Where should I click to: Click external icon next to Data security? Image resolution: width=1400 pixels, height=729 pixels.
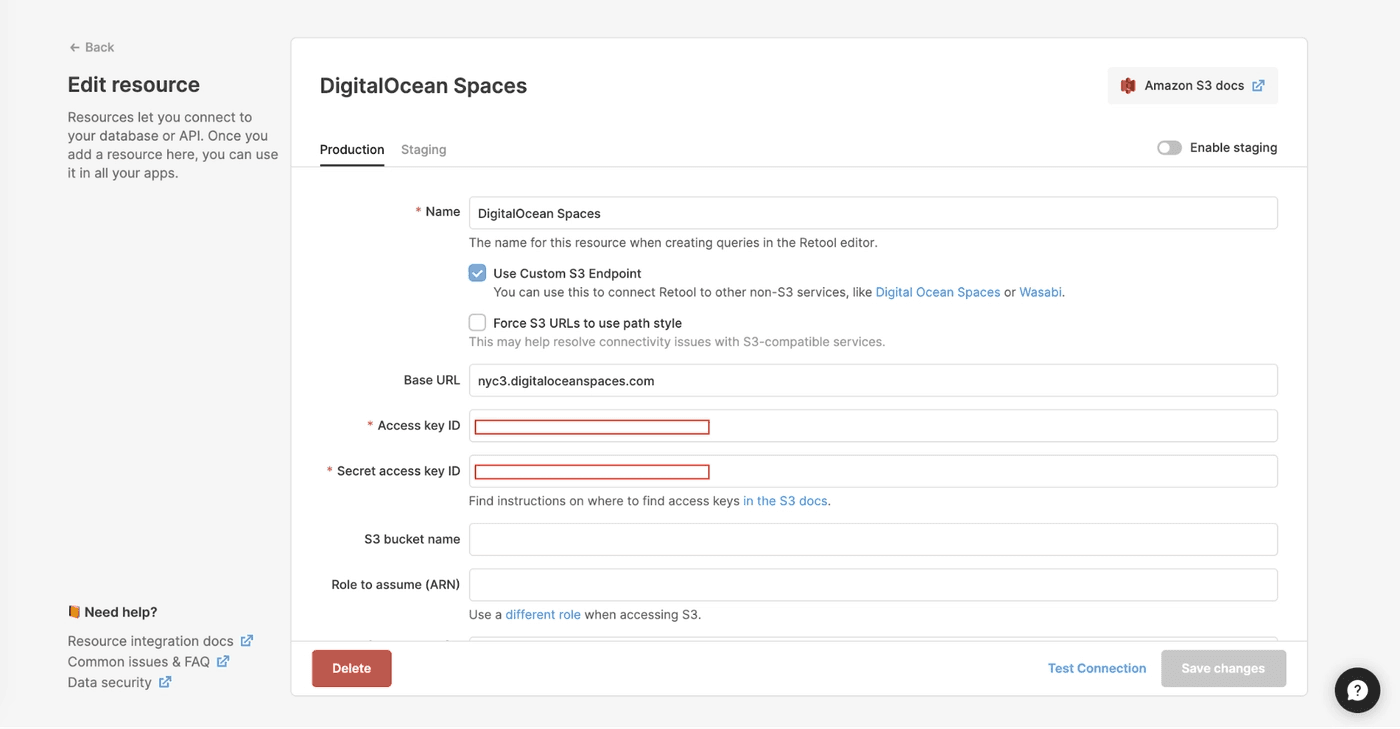[165, 683]
